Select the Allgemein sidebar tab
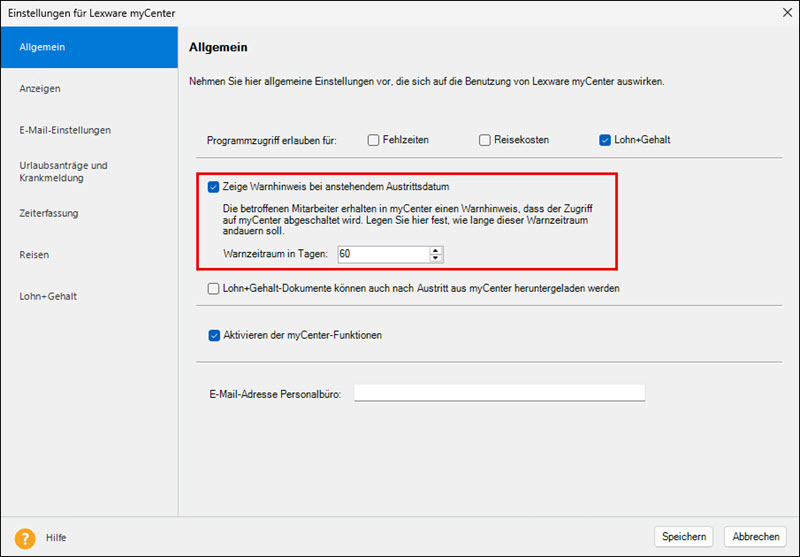 89,47
